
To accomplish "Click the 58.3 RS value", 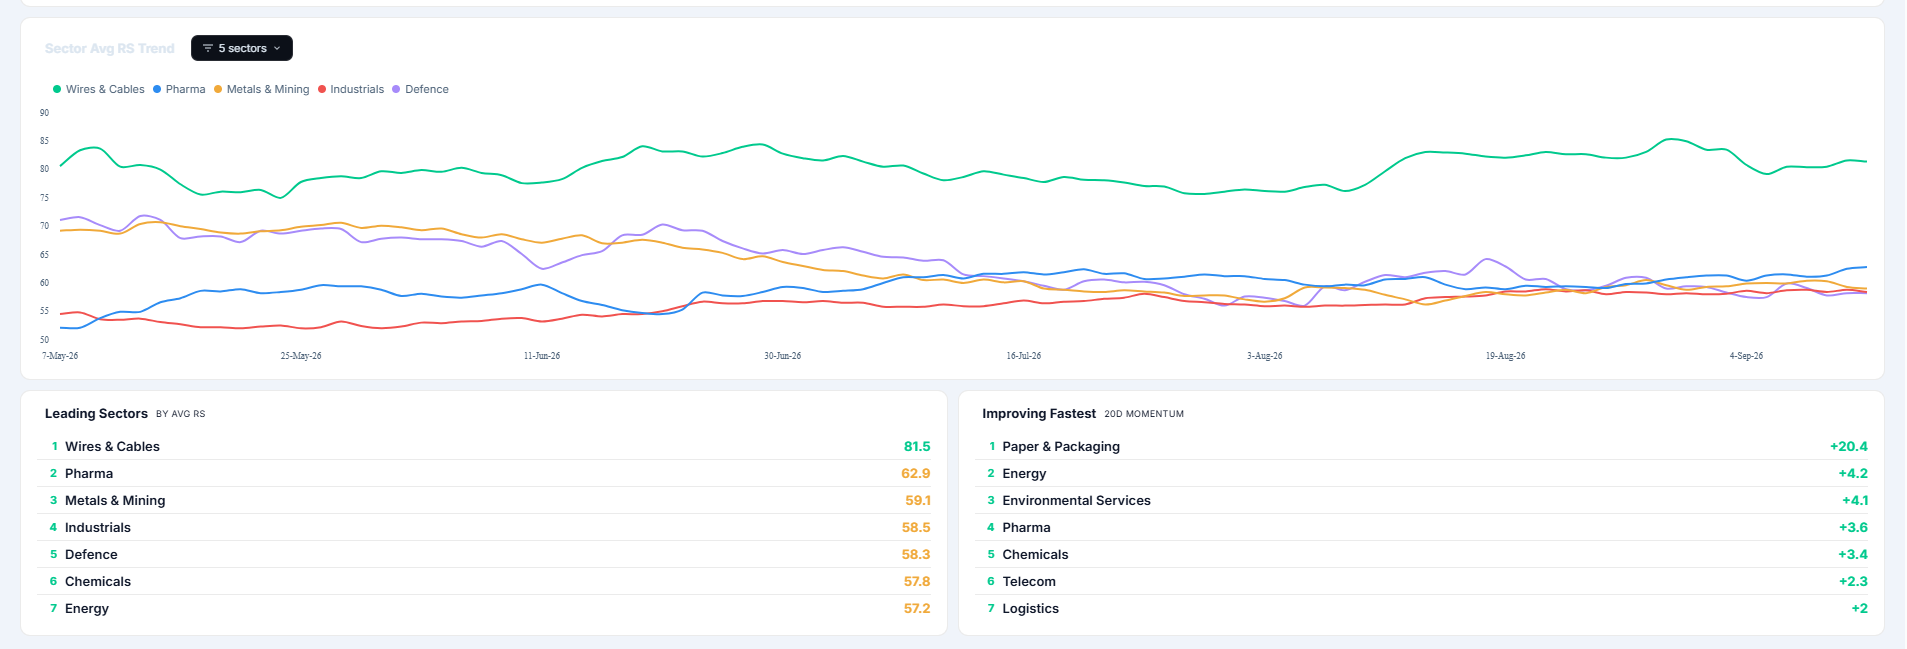I will coord(916,554).
